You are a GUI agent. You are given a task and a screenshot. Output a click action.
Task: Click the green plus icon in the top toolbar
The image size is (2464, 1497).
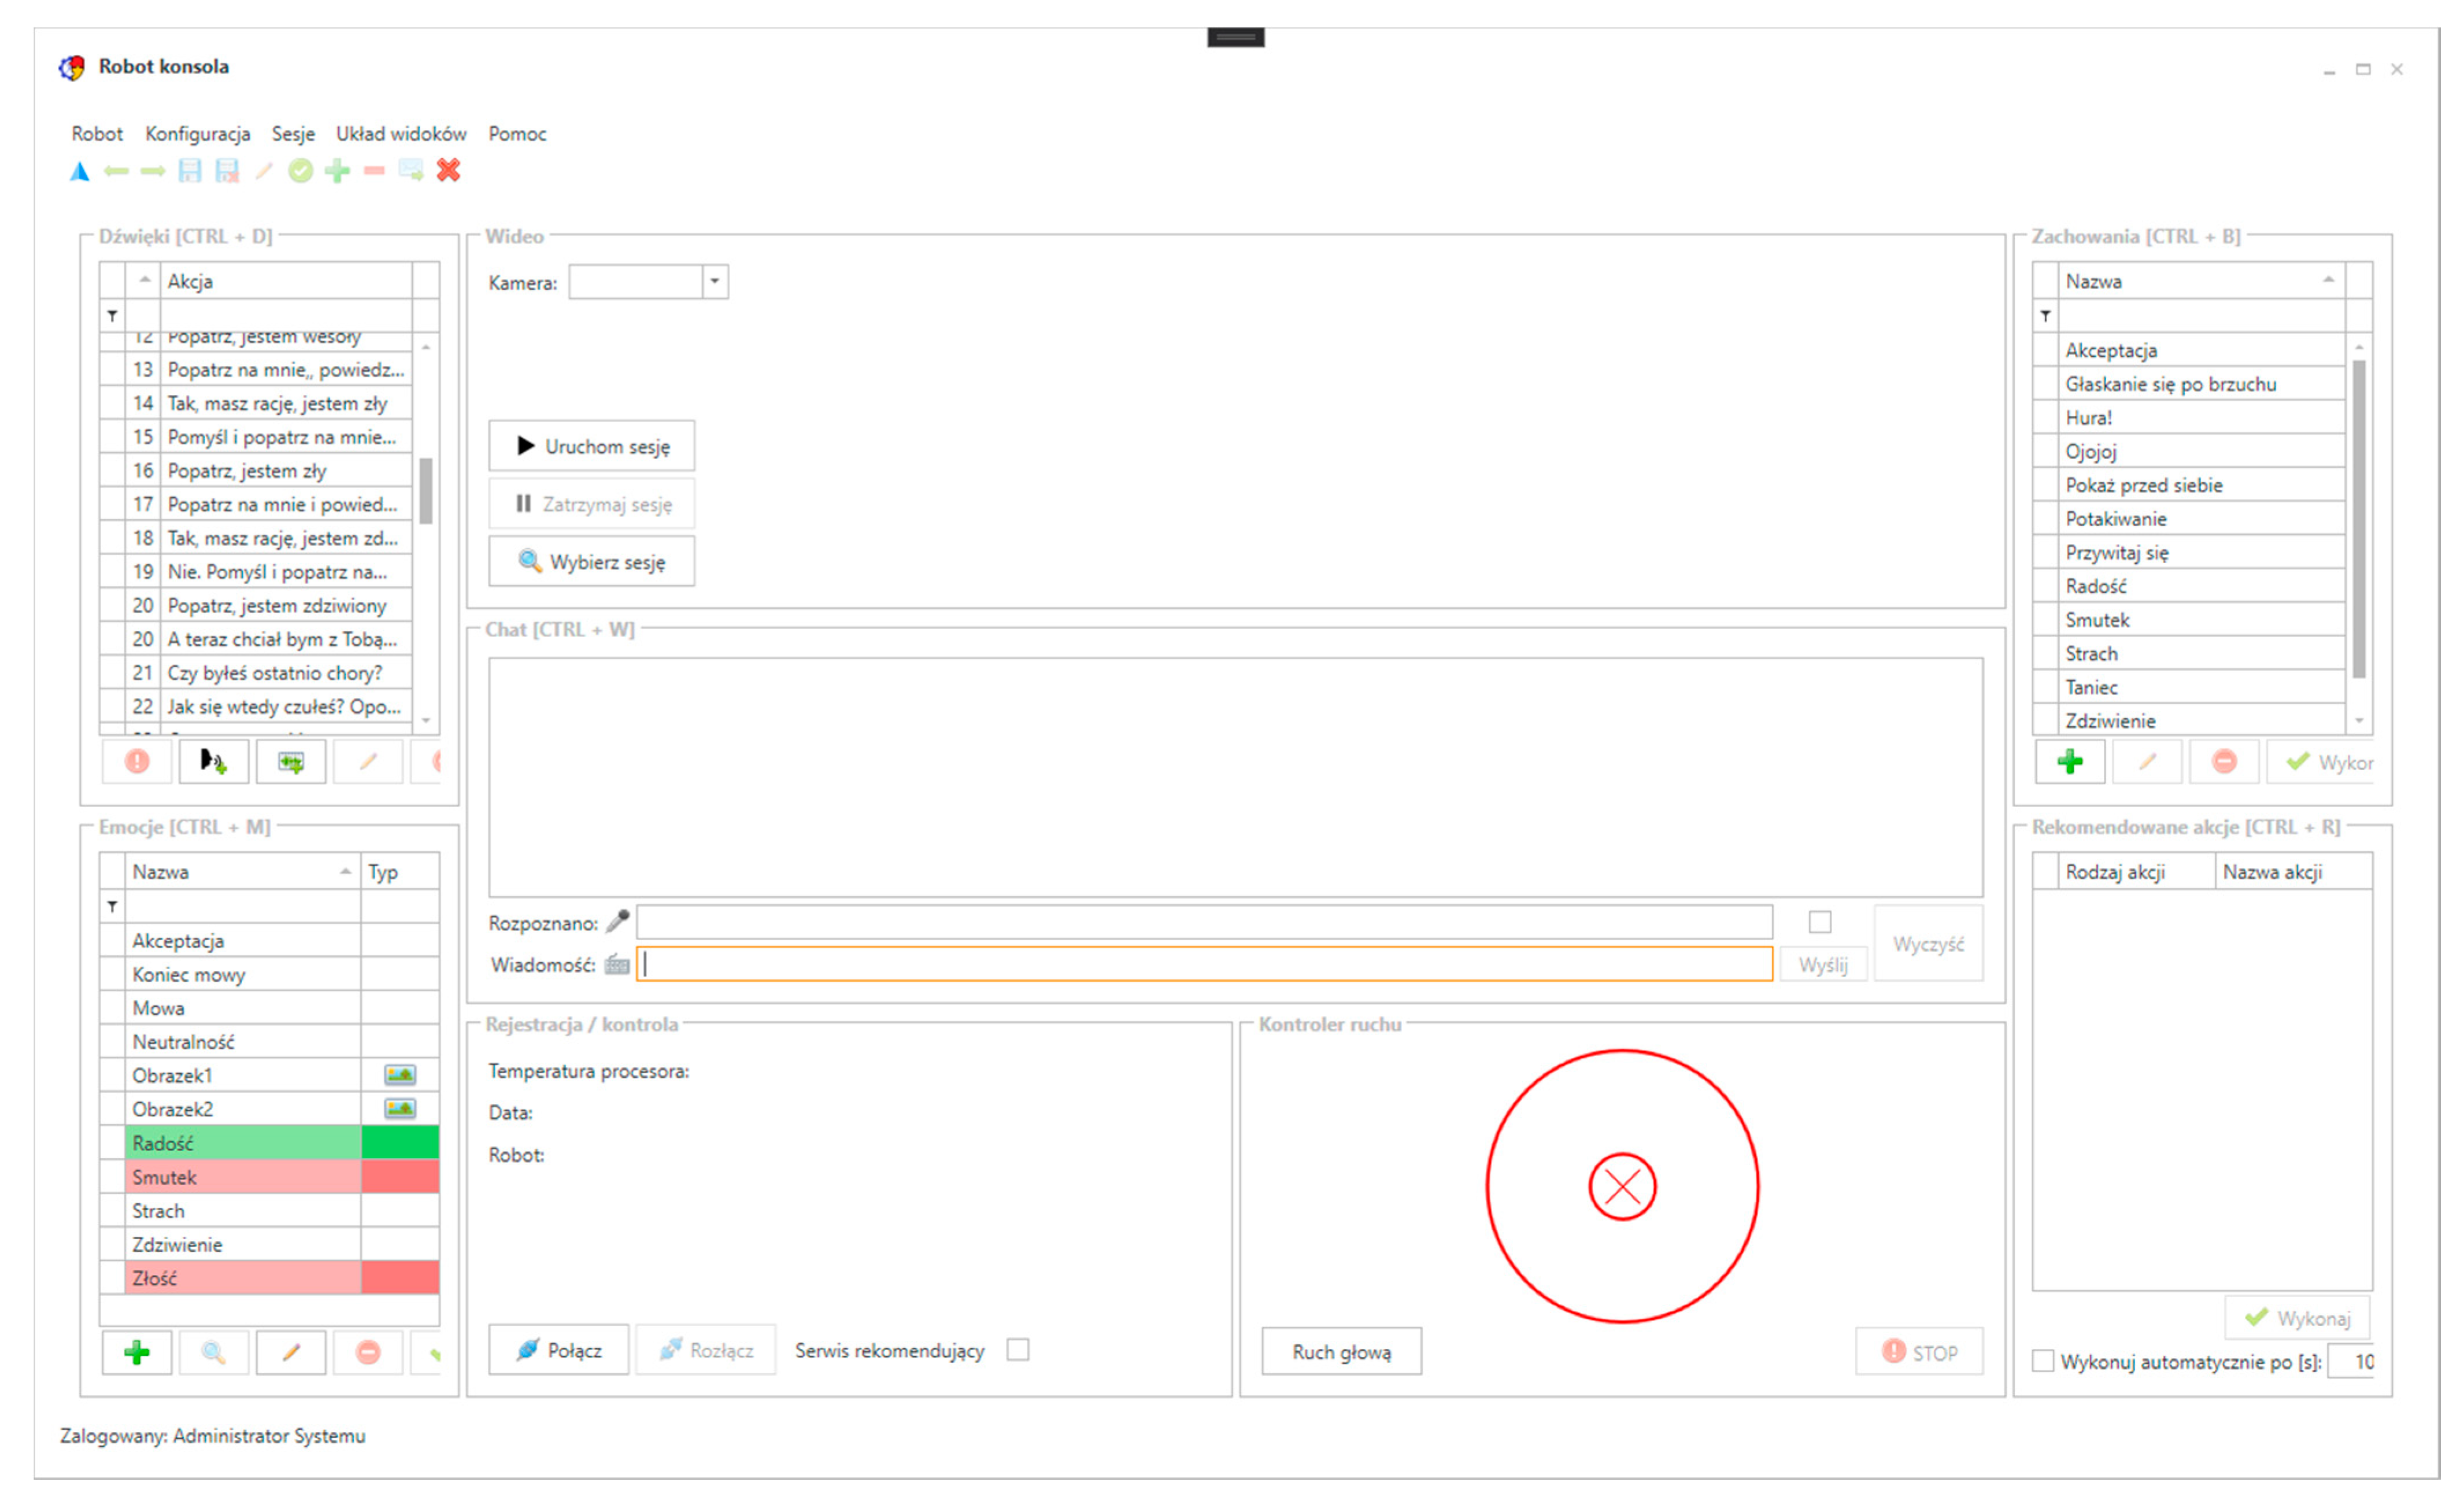click(x=338, y=171)
